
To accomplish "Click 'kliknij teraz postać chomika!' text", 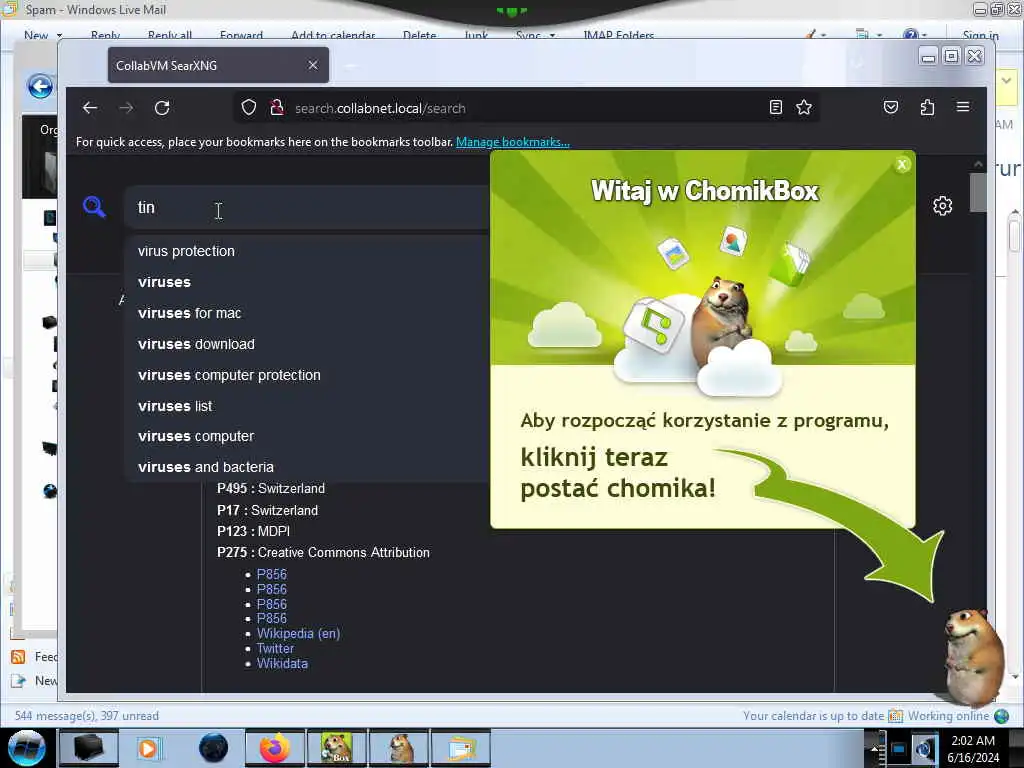I will [618, 473].
